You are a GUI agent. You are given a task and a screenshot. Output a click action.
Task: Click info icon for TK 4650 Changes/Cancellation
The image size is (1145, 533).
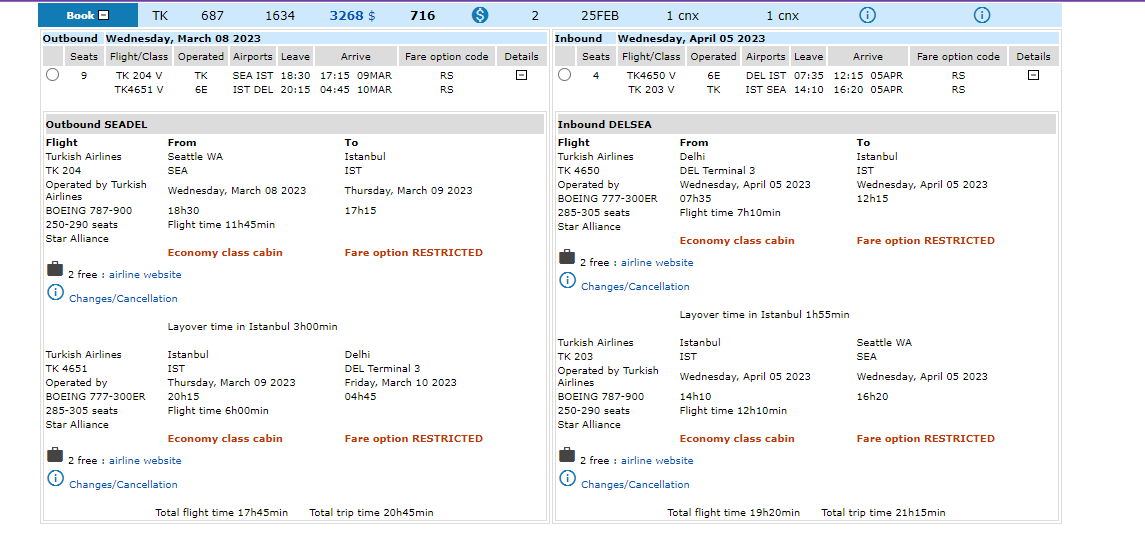point(567,281)
